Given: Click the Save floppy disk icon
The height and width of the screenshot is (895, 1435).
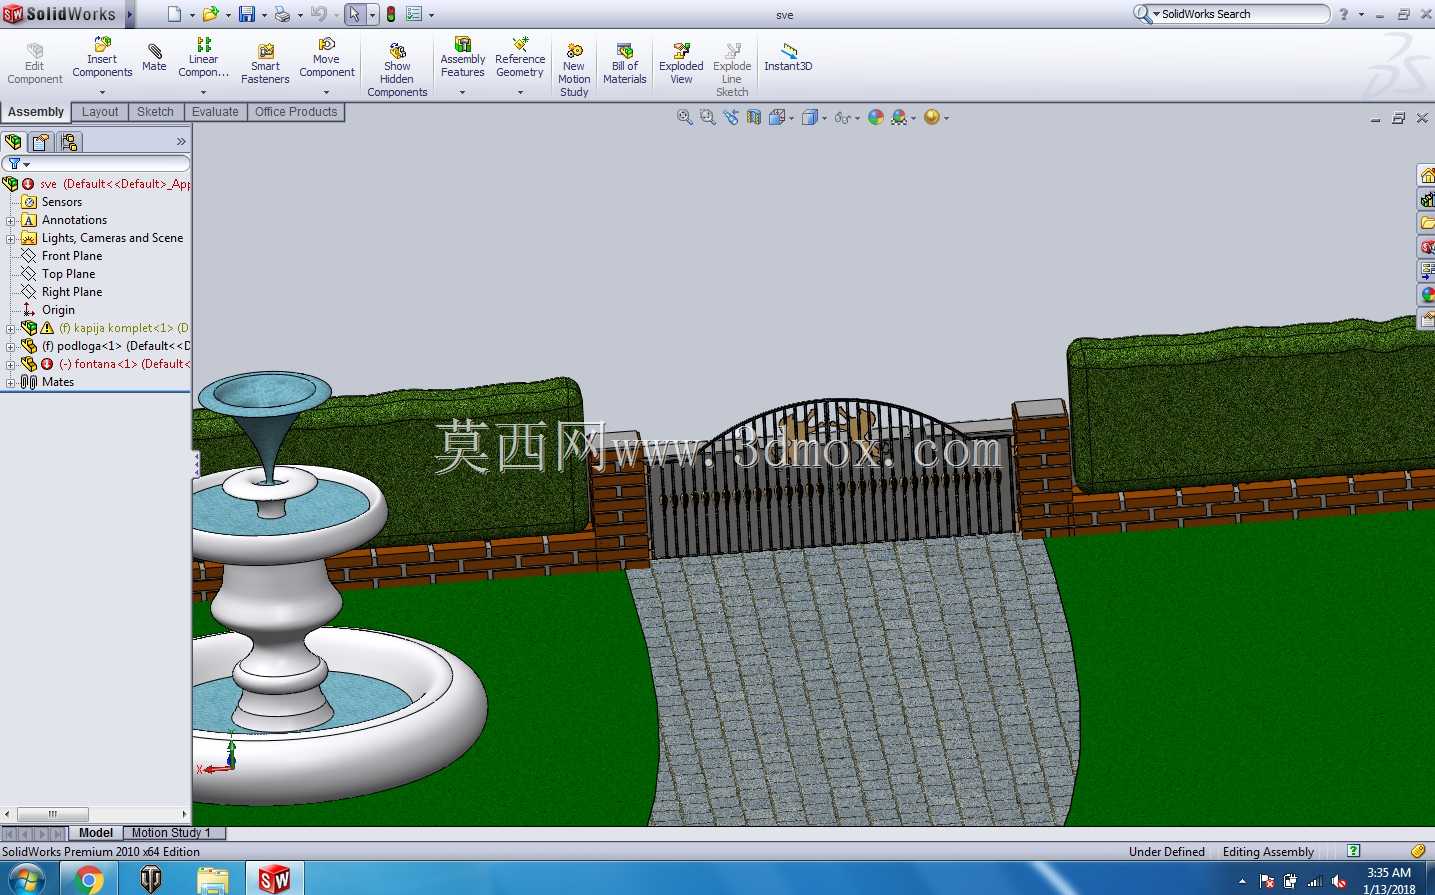Looking at the screenshot, I should [x=246, y=14].
